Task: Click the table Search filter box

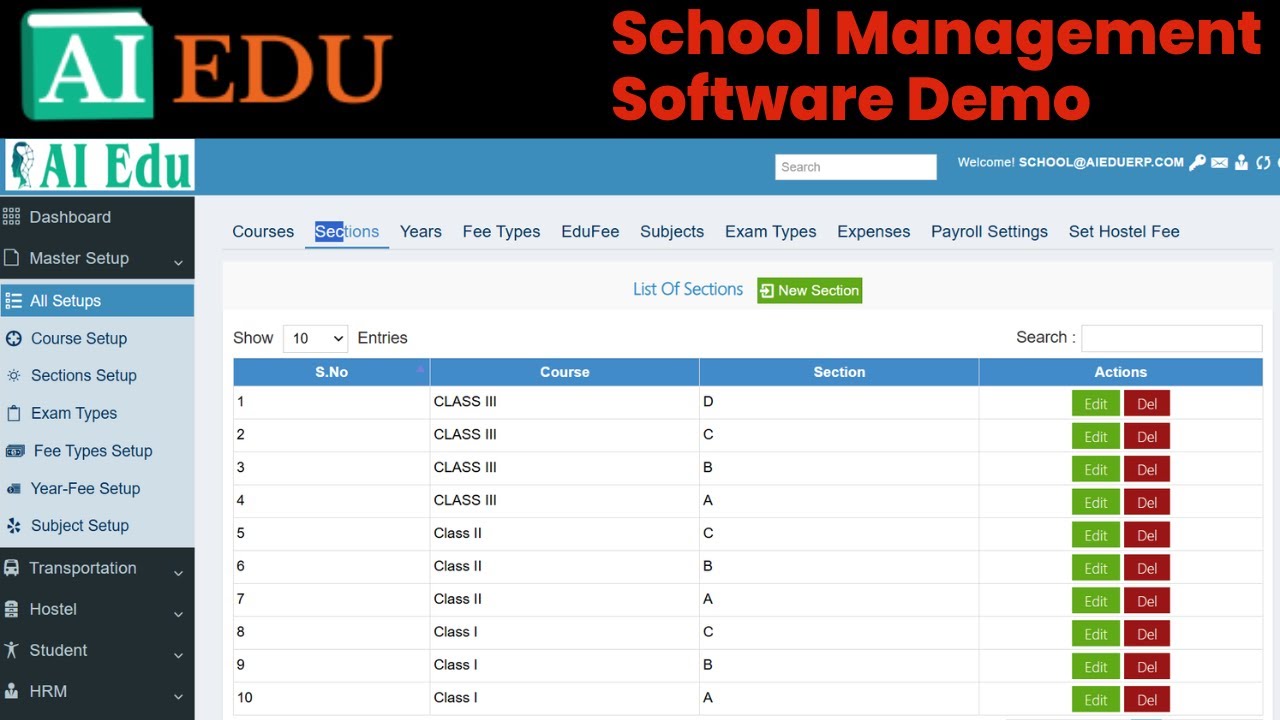Action: (1171, 338)
